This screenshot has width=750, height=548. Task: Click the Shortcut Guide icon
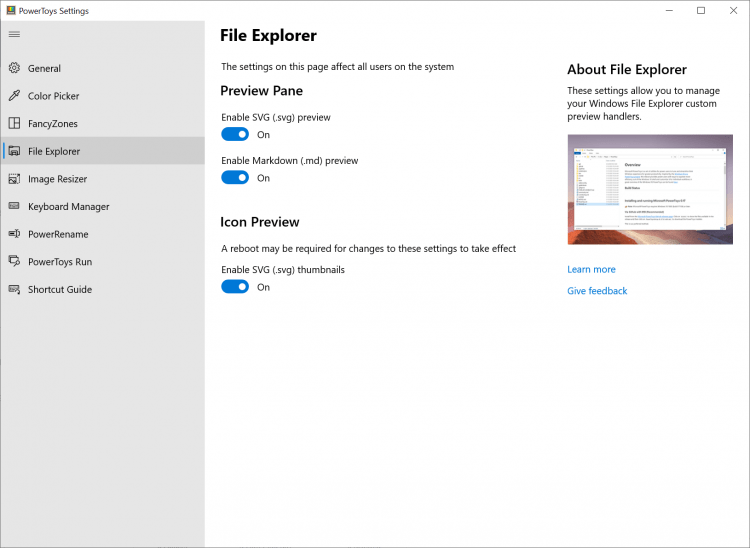point(14,289)
